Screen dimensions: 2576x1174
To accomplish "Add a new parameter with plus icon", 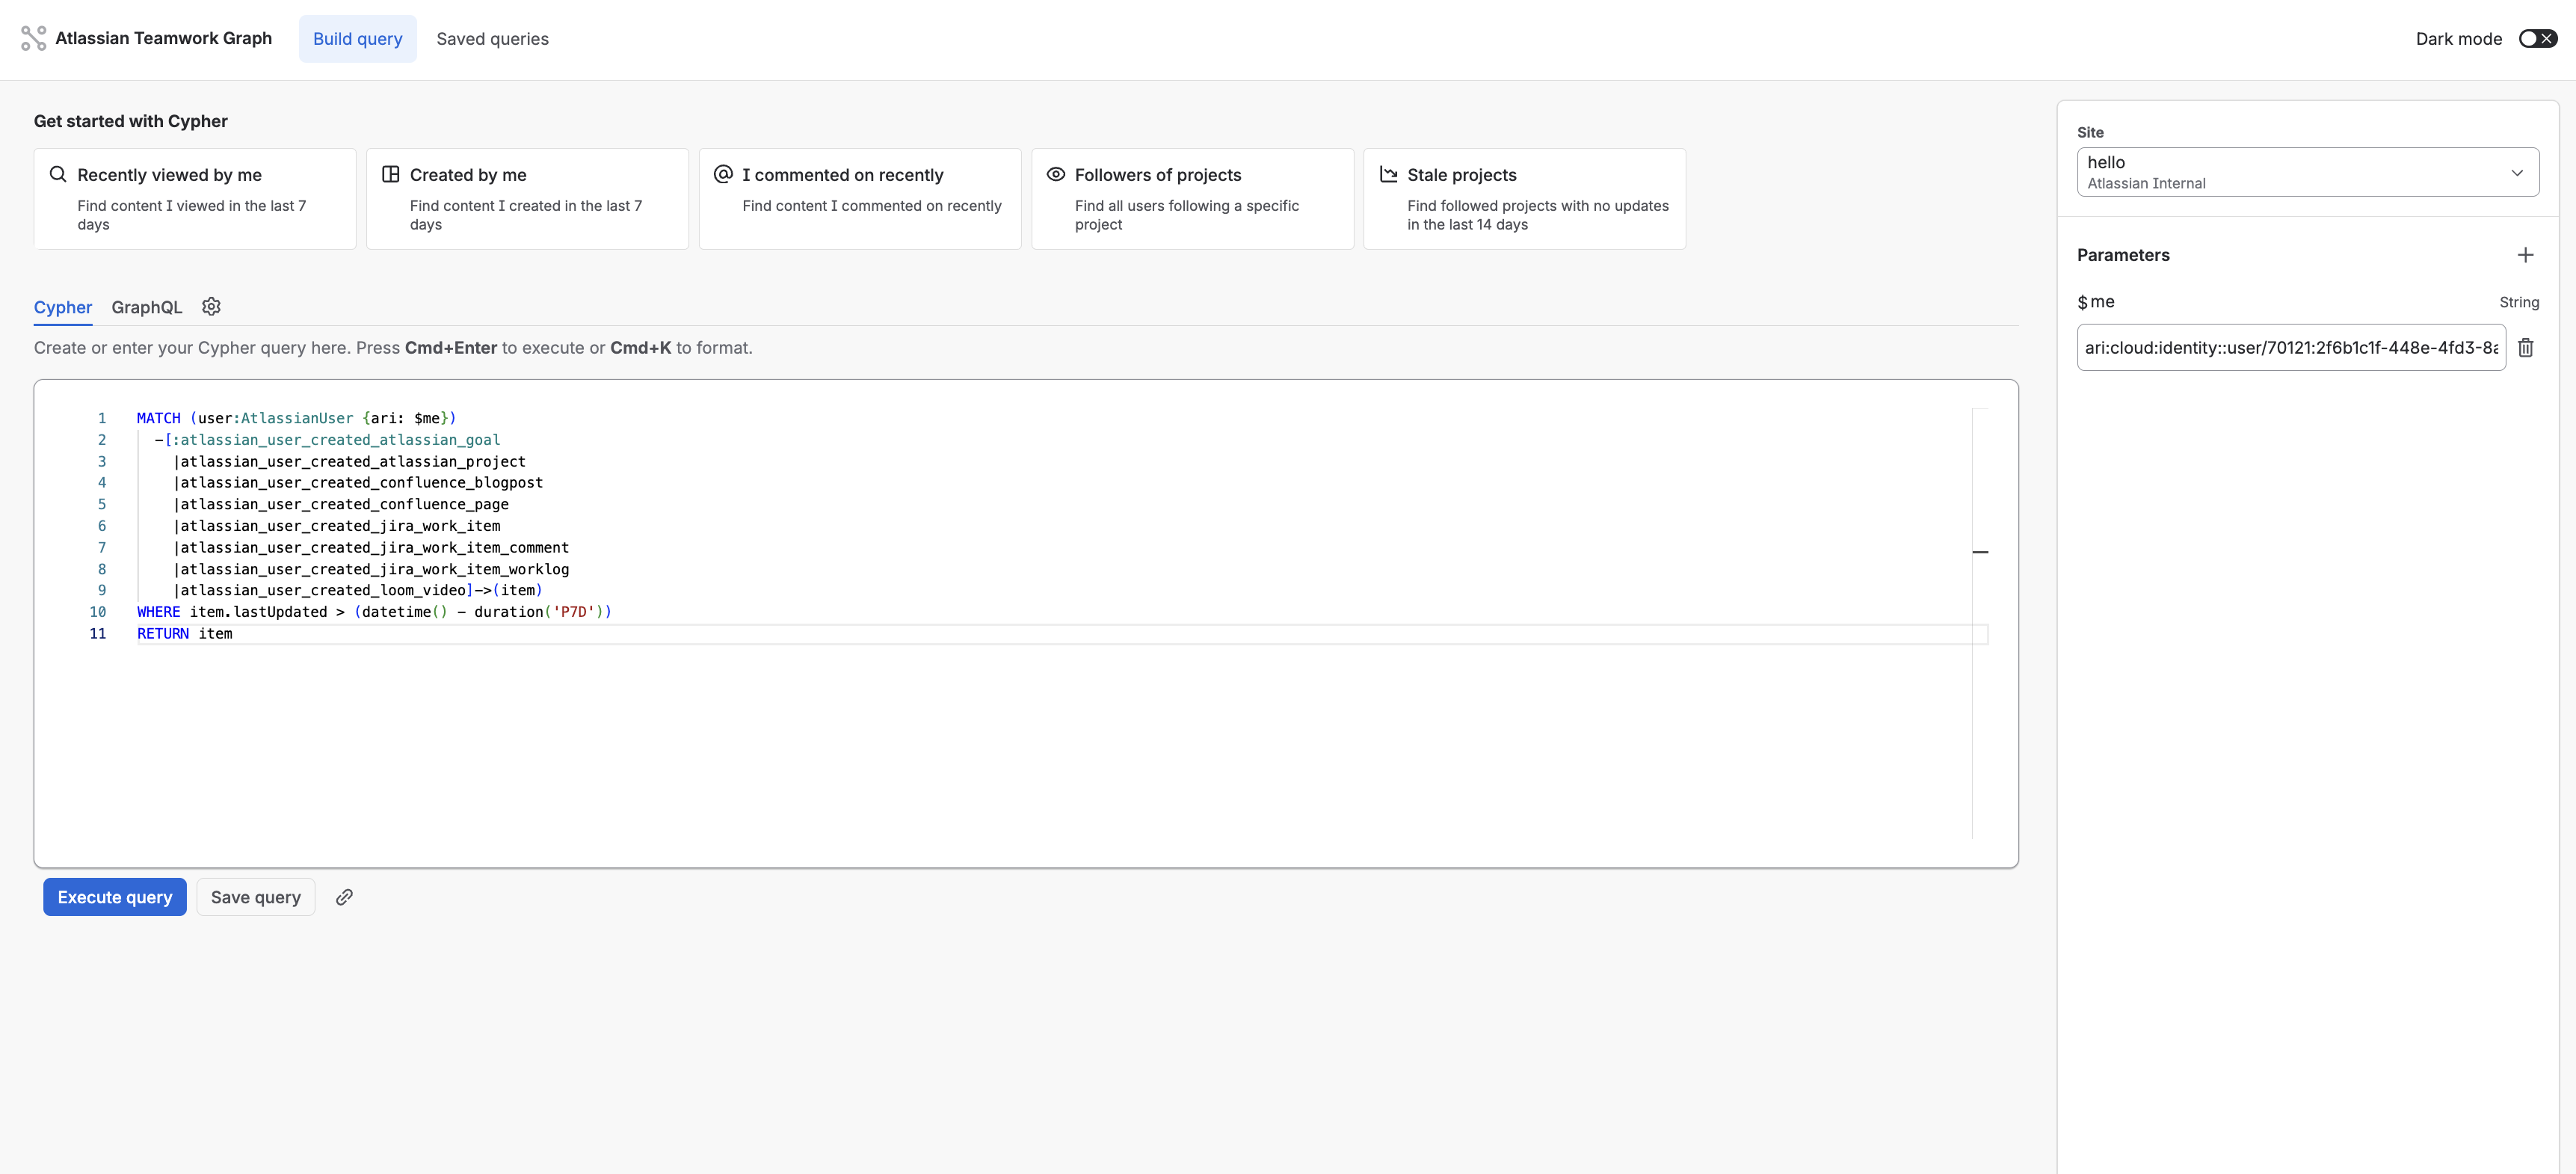I will [2525, 255].
